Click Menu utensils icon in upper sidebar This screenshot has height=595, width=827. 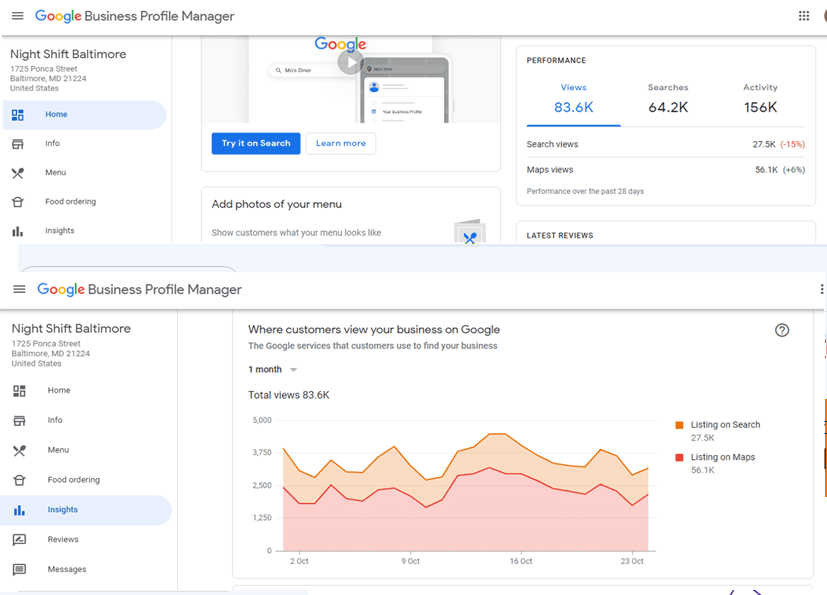18,173
